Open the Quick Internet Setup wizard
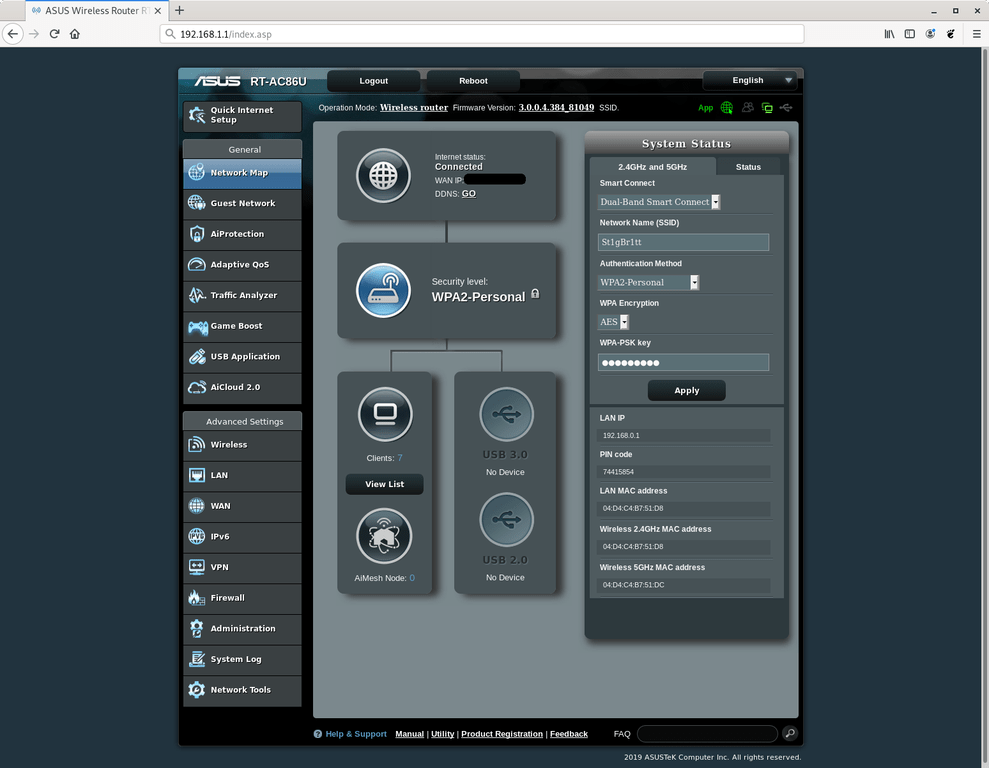Viewport: 989px width, 768px height. coord(242,115)
